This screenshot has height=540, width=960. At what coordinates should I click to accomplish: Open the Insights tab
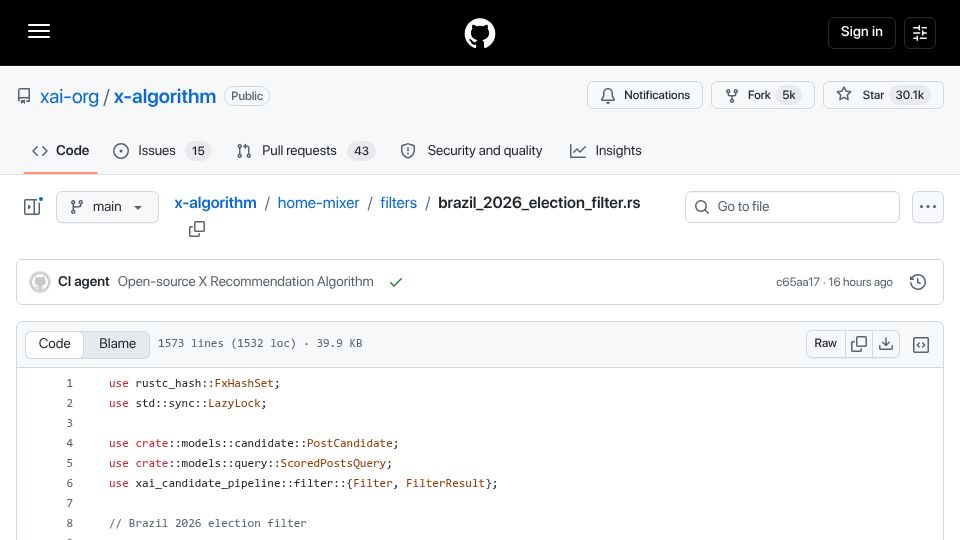pyautogui.click(x=606, y=151)
